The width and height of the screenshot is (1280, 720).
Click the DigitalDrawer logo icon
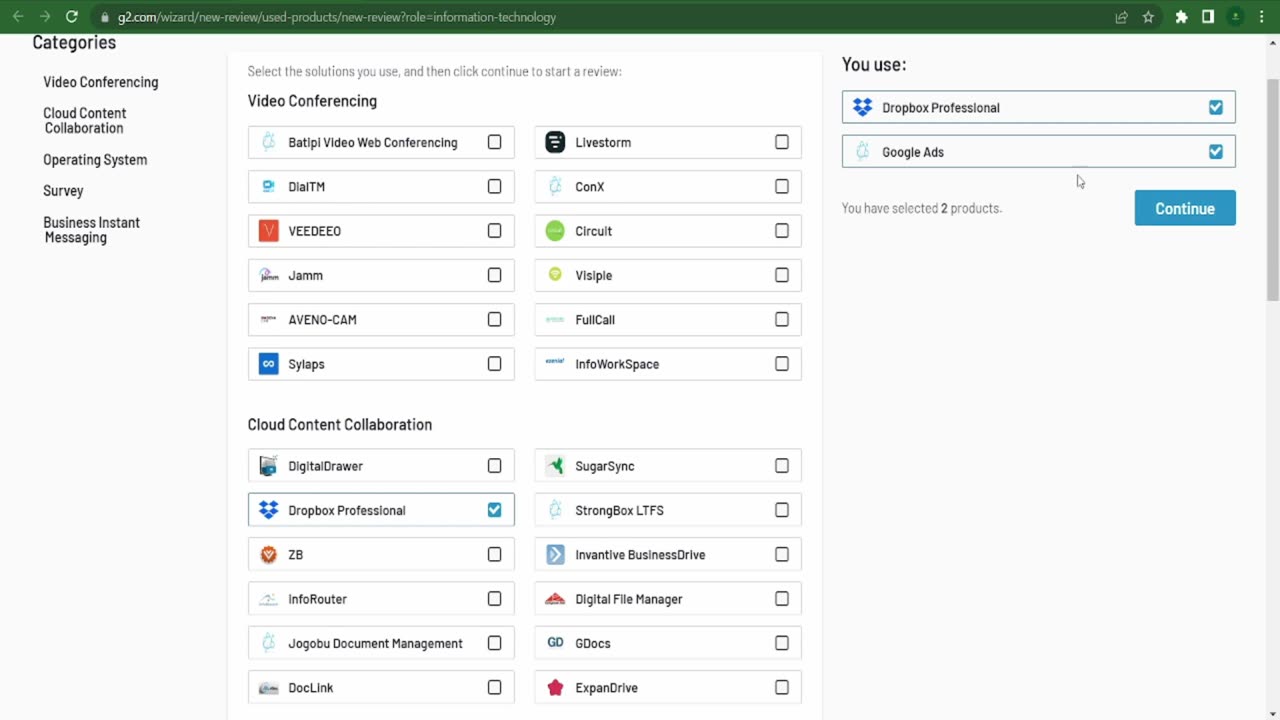click(x=268, y=466)
